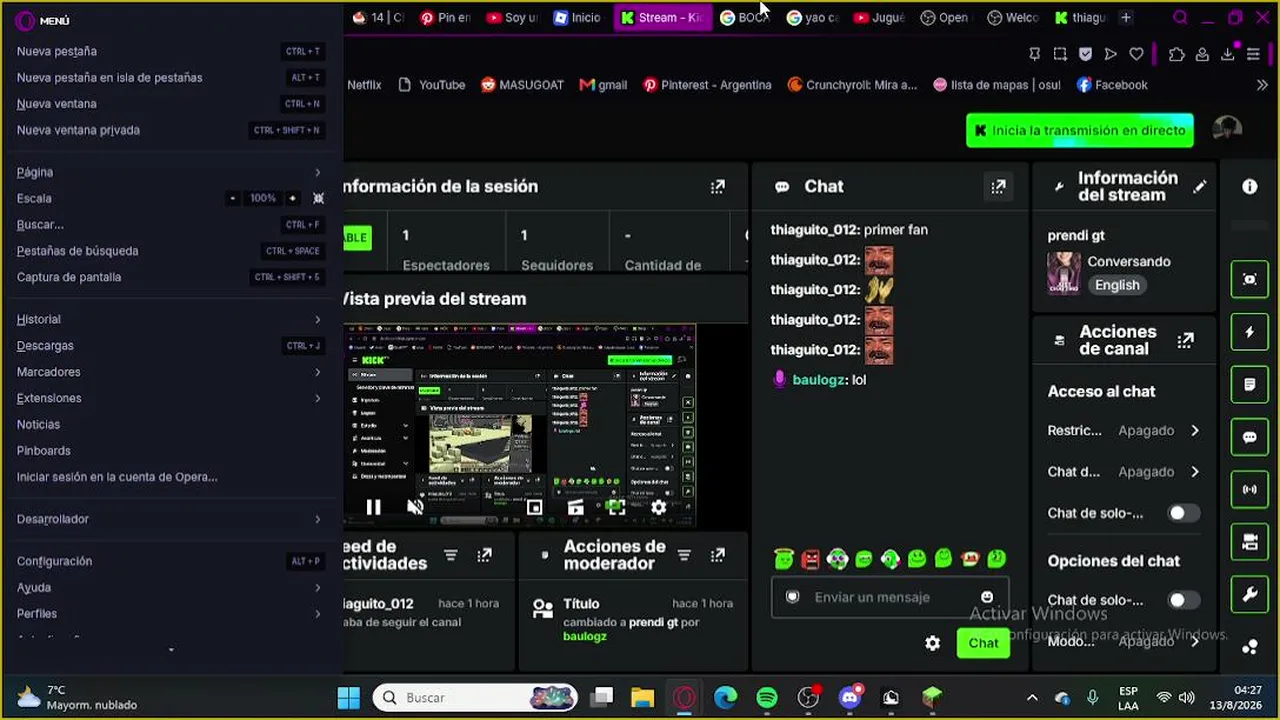Open Opera's Easy Setup icon

1253,54
